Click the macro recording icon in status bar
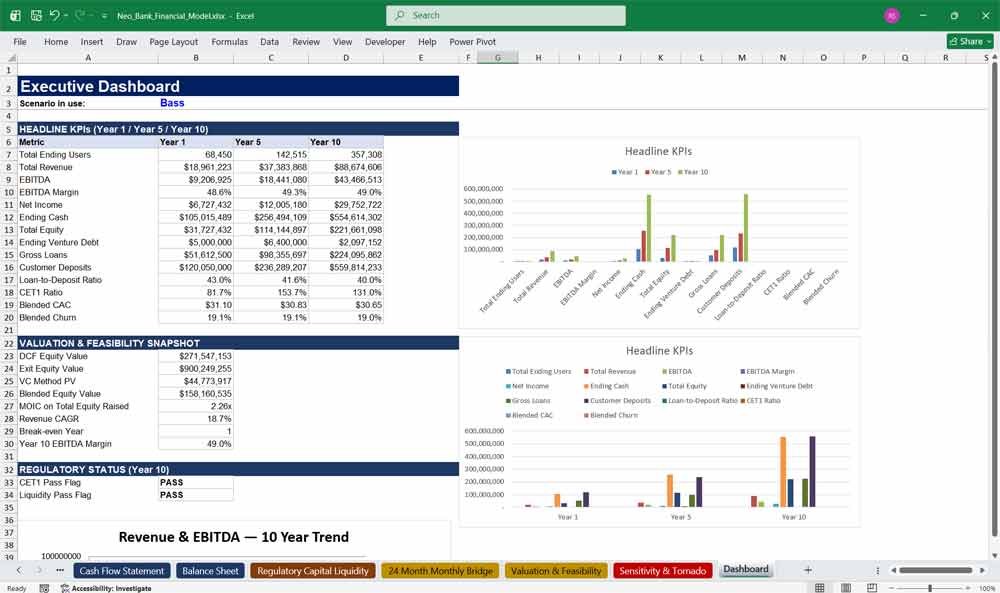 pyautogui.click(x=44, y=588)
